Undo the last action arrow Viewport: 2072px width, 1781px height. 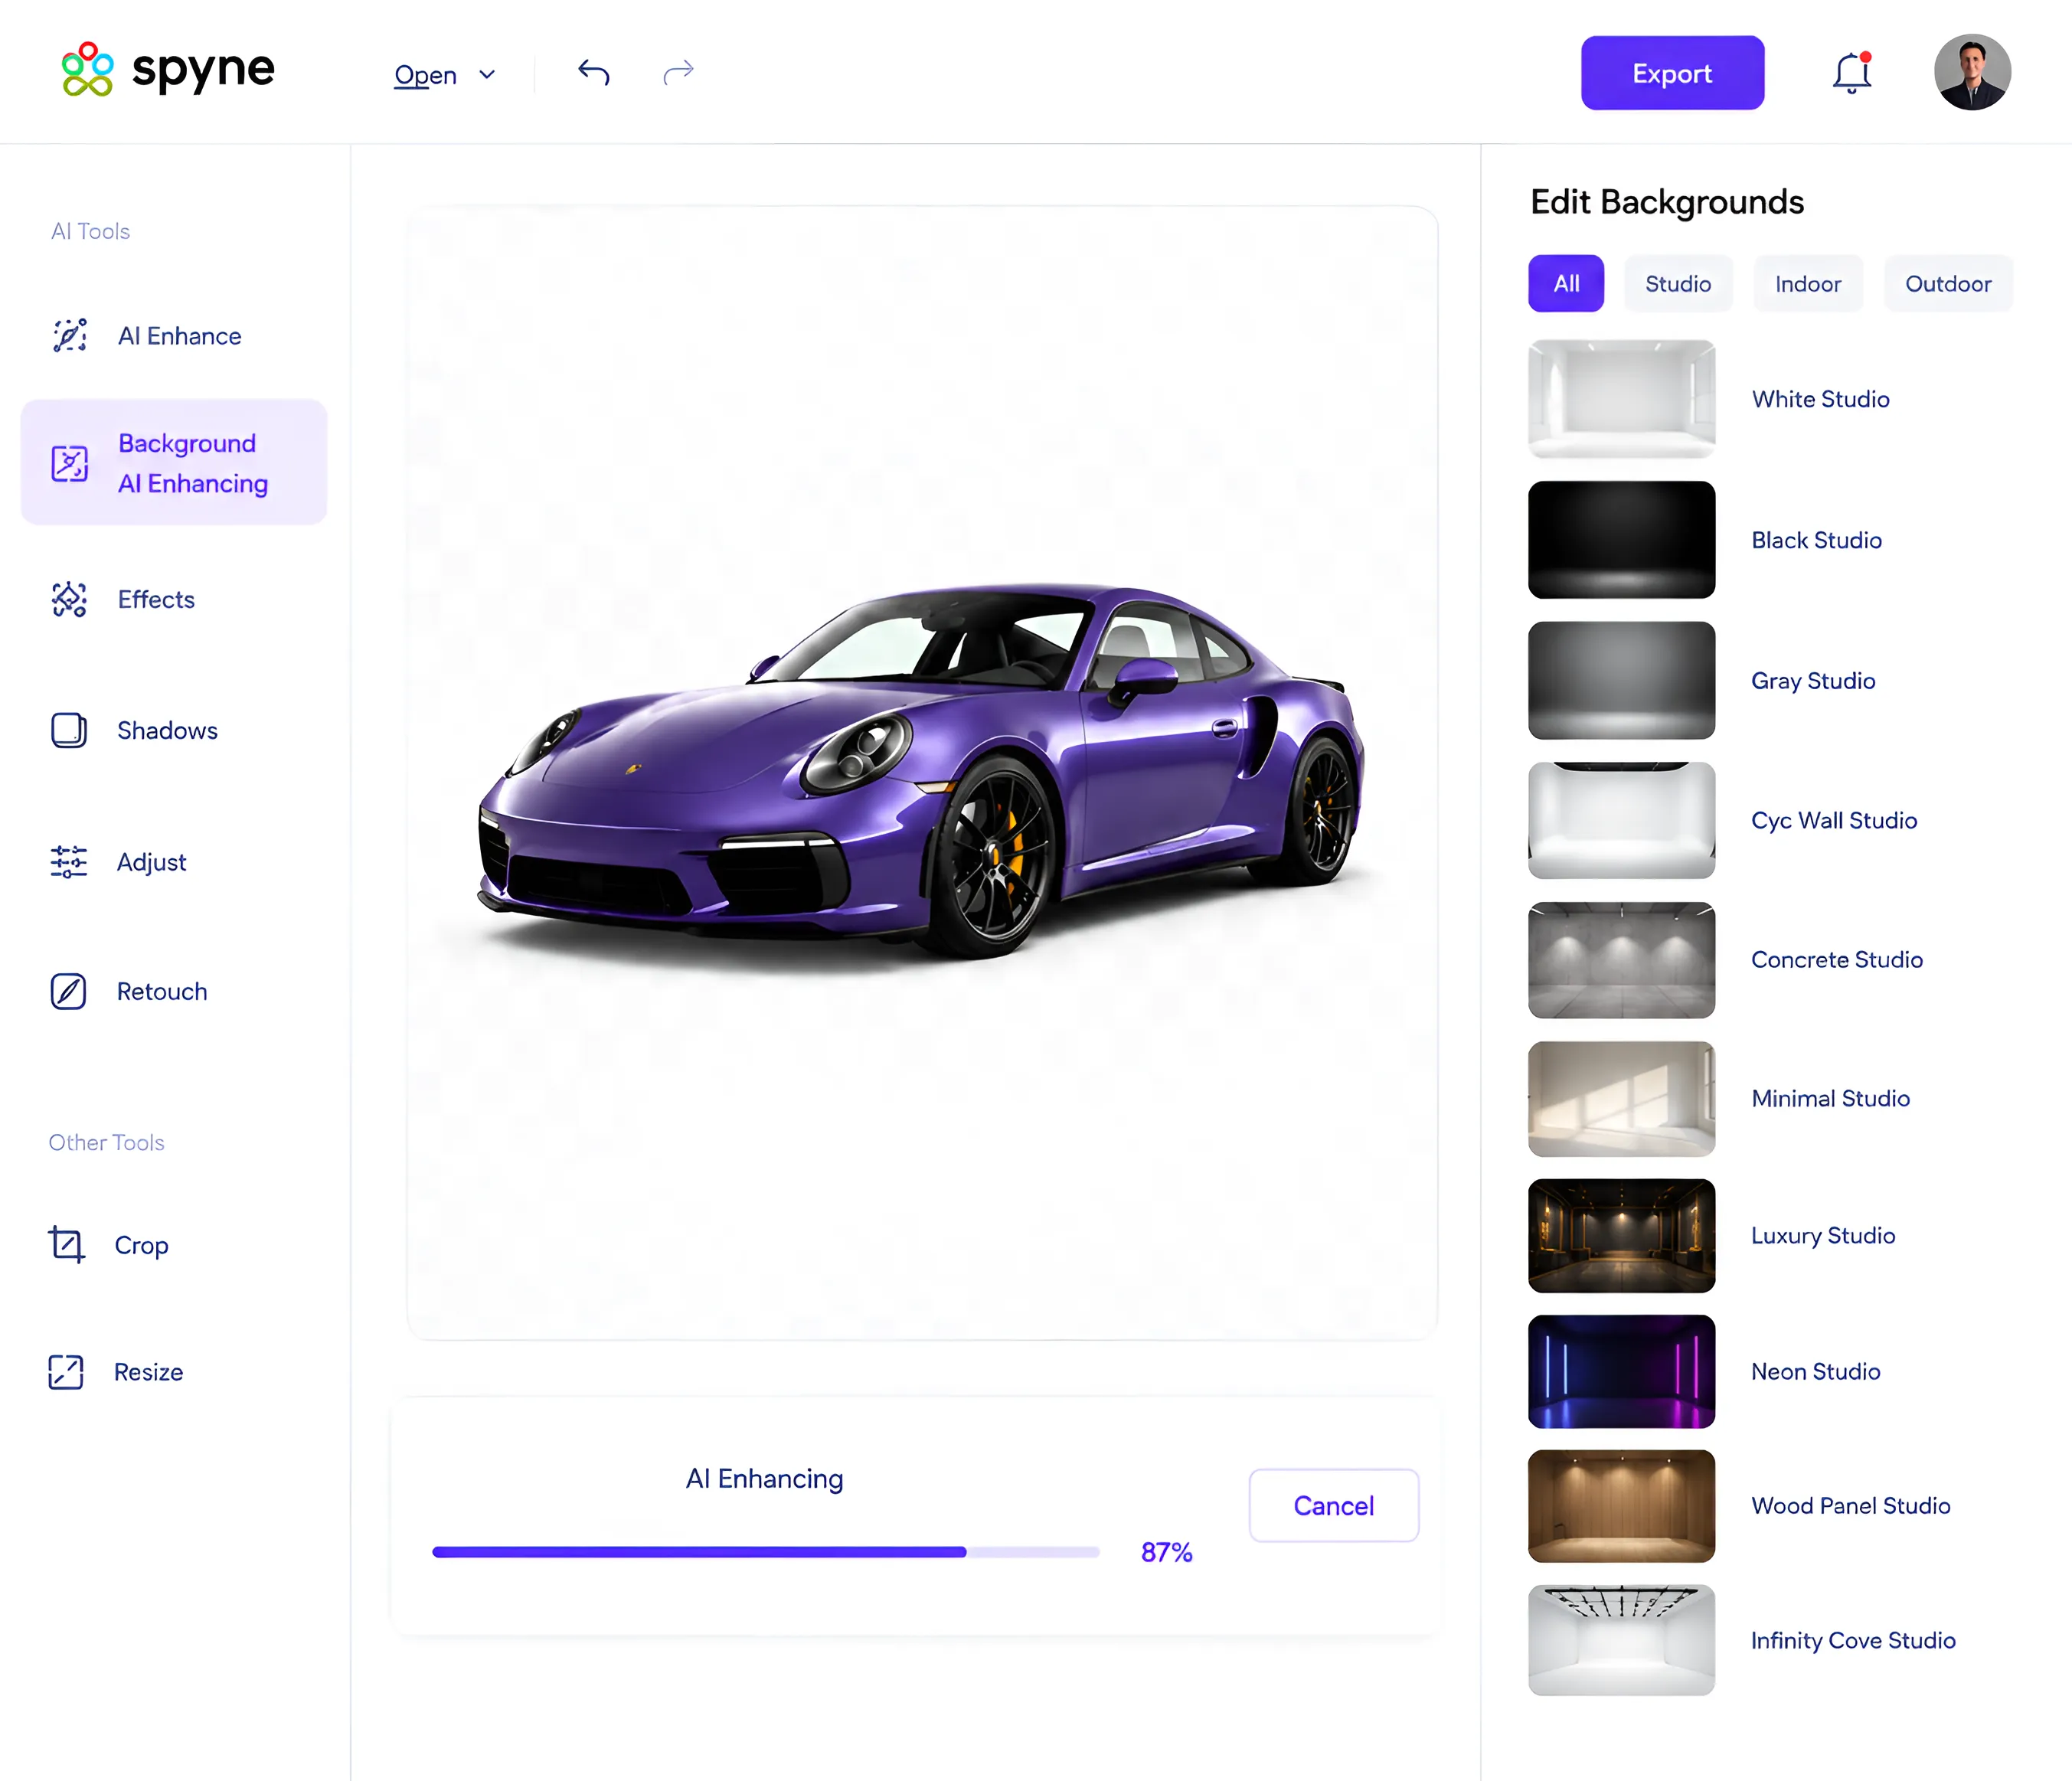594,72
